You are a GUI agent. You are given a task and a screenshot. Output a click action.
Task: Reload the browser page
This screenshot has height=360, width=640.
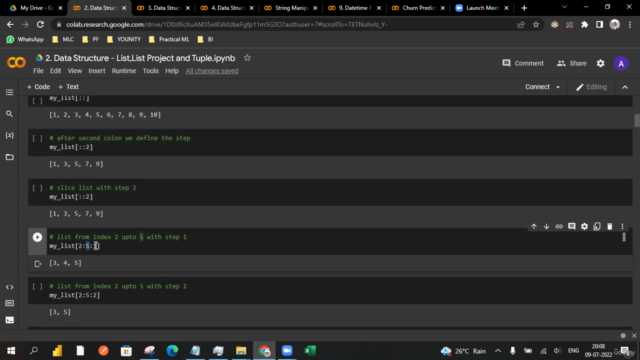40,24
